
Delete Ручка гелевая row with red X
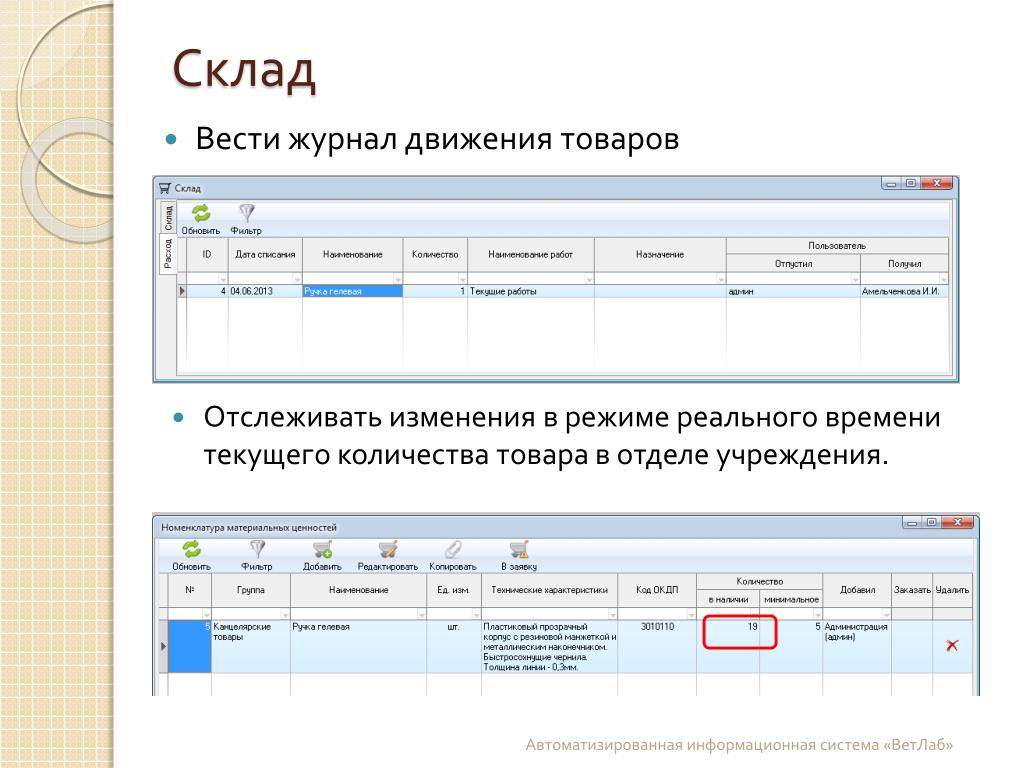[x=952, y=645]
